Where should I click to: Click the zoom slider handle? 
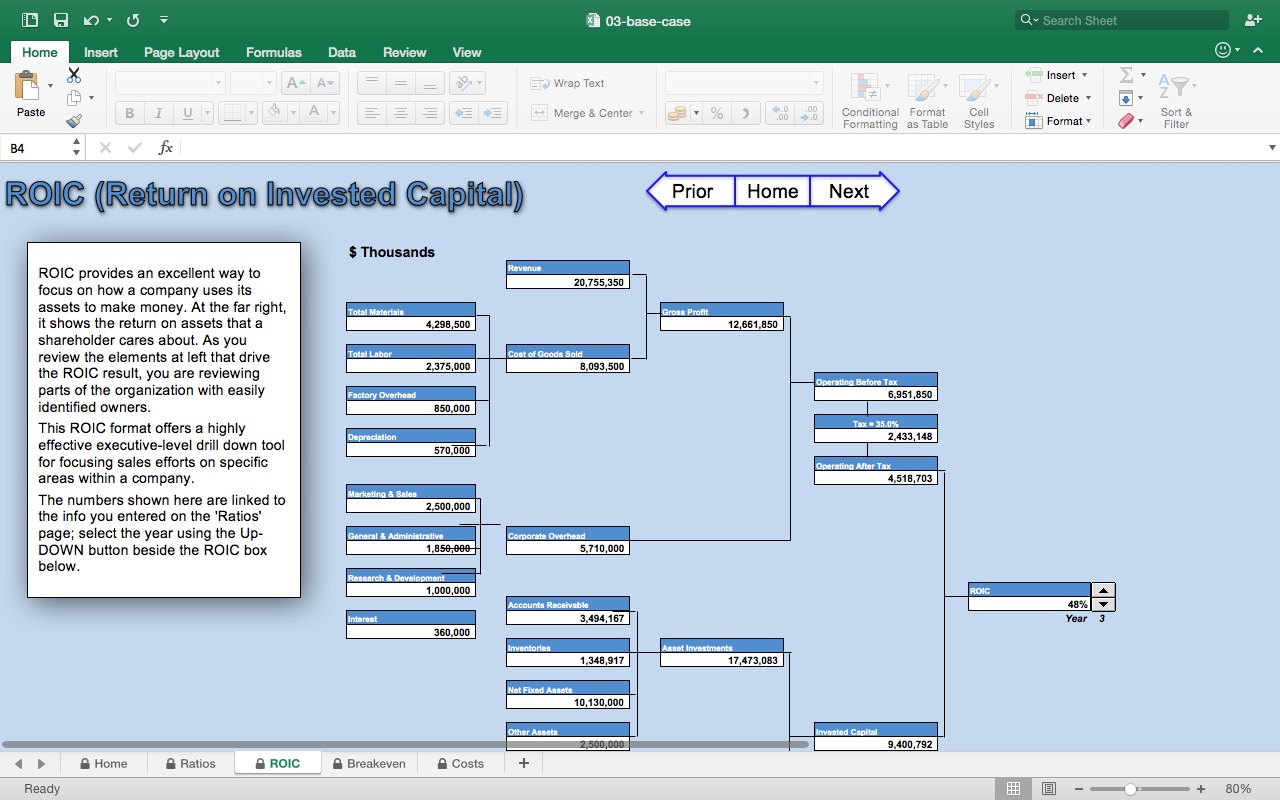(x=1130, y=789)
